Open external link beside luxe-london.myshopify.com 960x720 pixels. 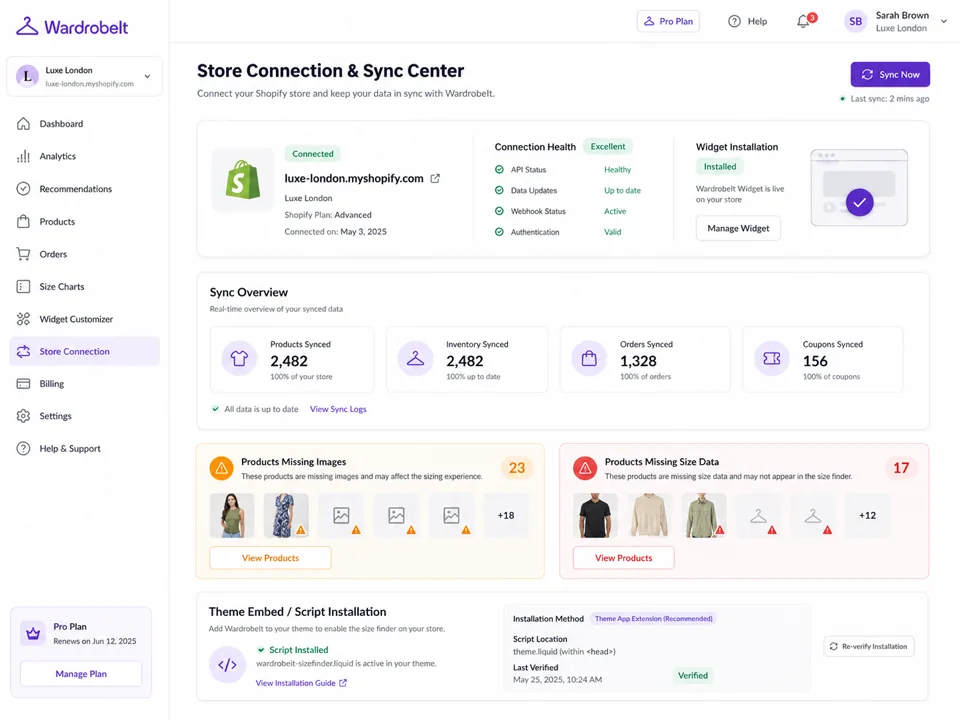[x=435, y=178]
